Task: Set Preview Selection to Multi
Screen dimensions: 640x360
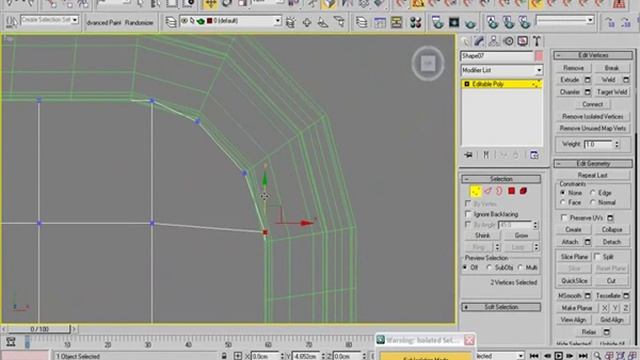Action: [x=520, y=268]
